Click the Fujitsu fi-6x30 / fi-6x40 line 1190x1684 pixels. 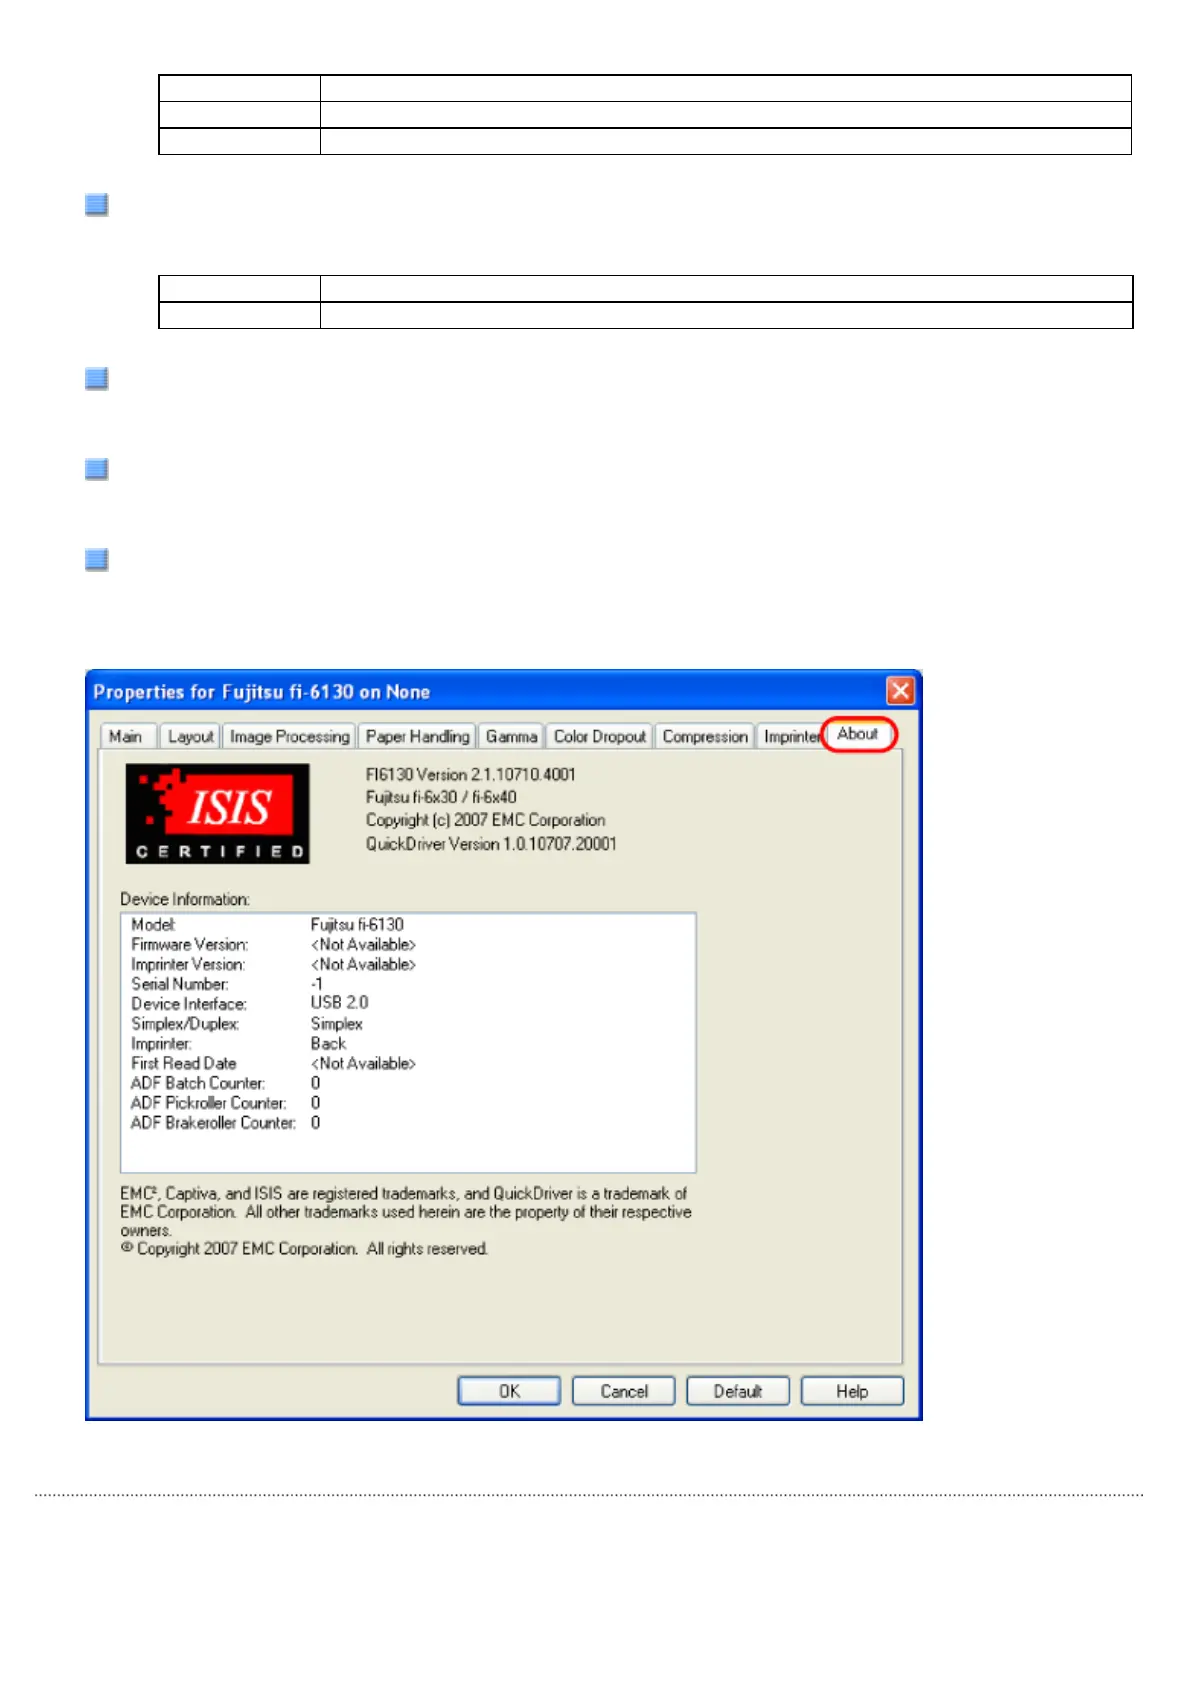click(441, 797)
